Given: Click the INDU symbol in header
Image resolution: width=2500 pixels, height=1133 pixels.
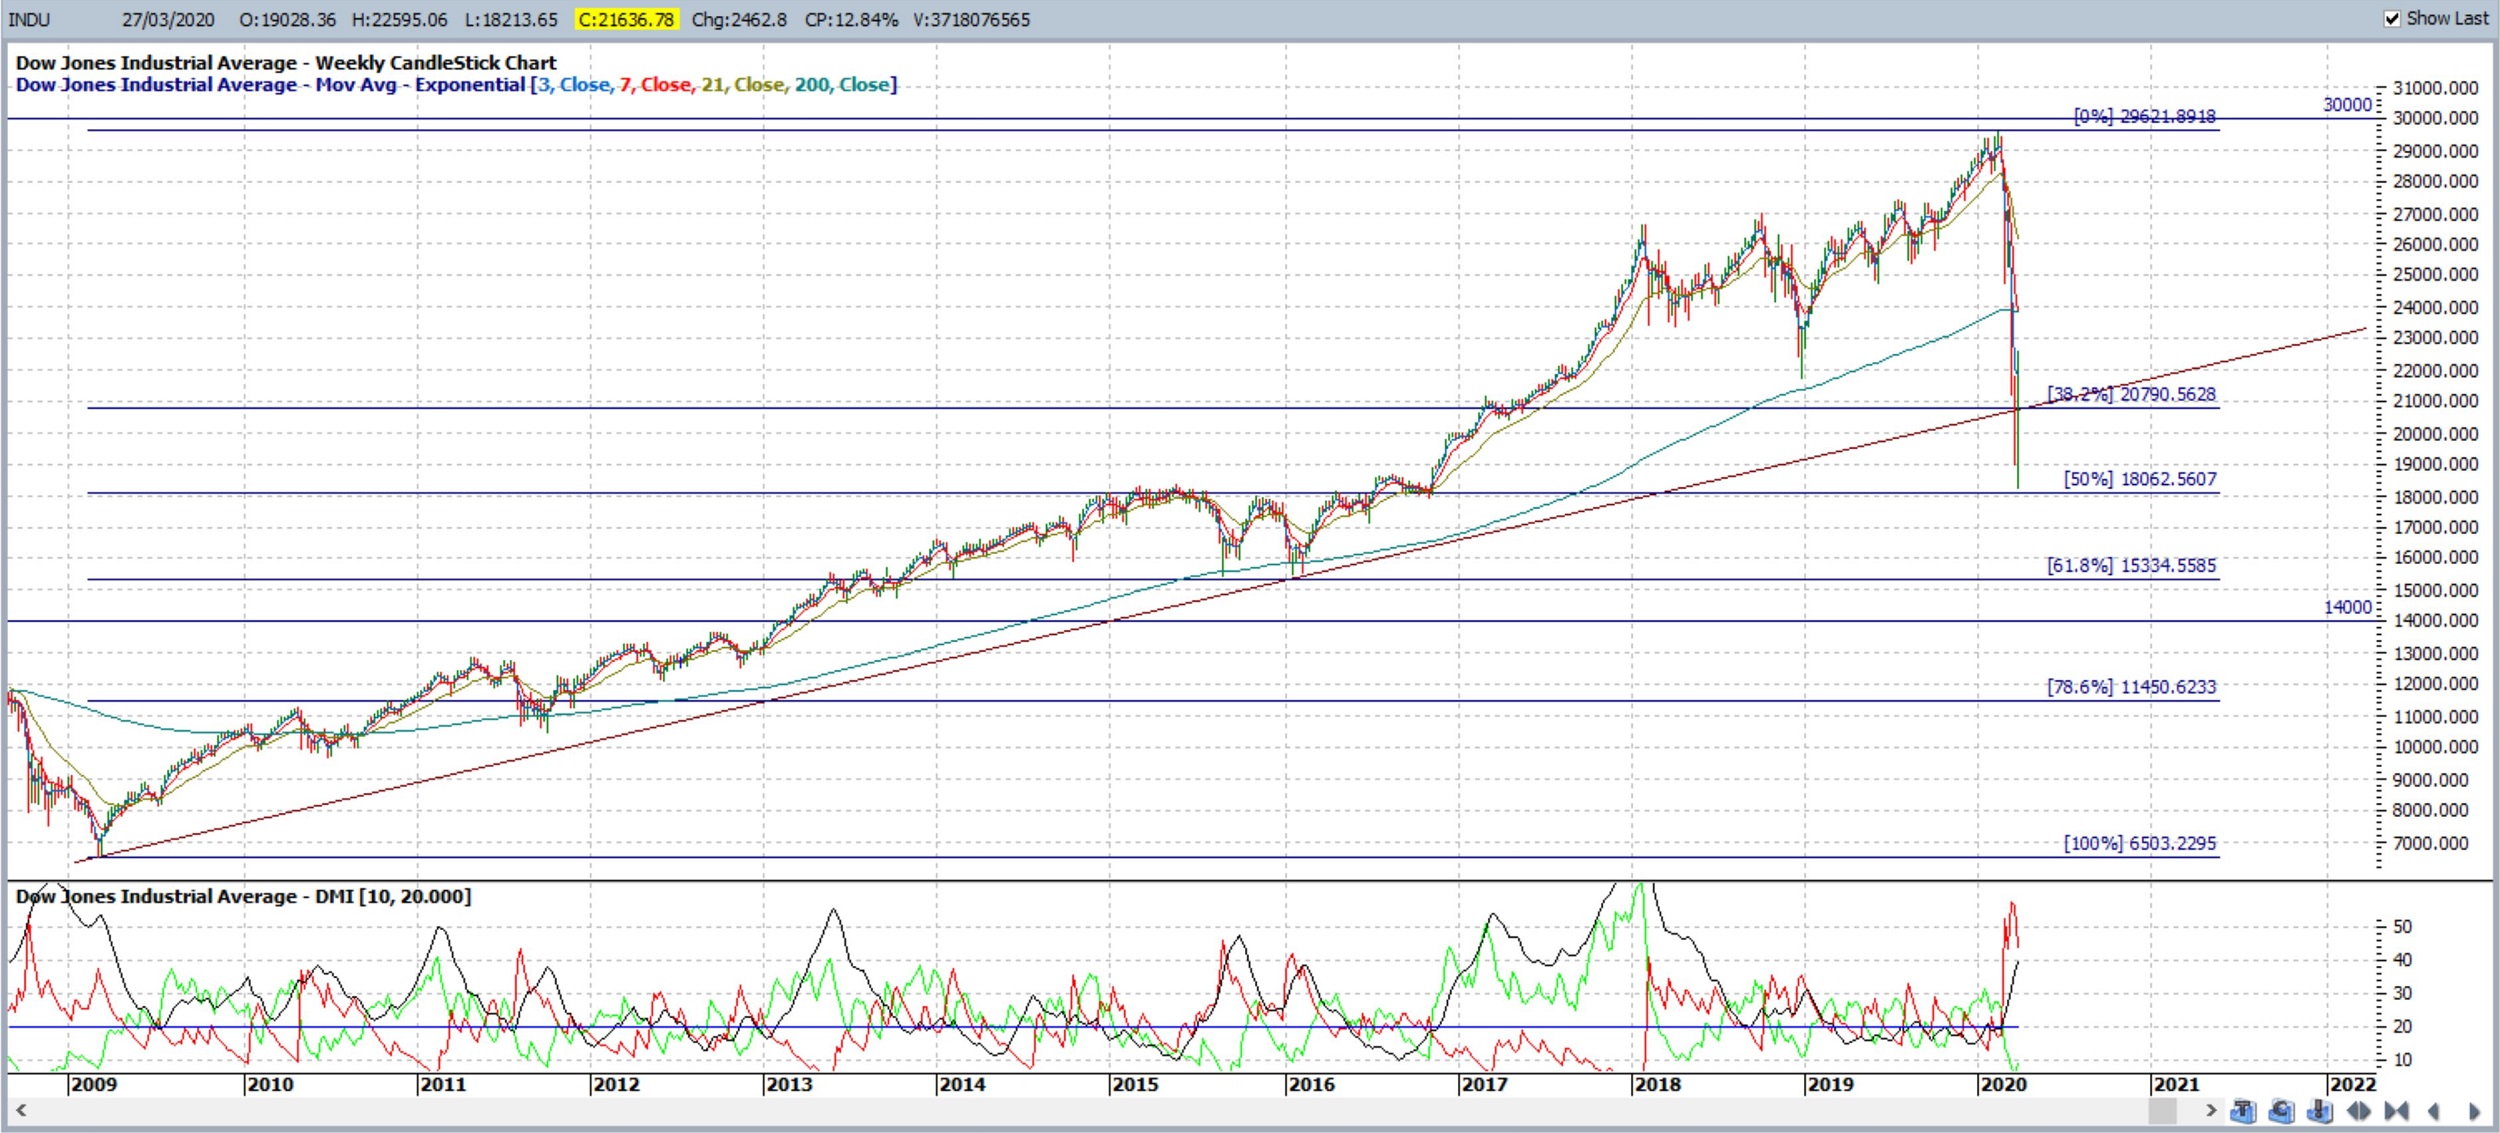Looking at the screenshot, I should [x=28, y=20].
